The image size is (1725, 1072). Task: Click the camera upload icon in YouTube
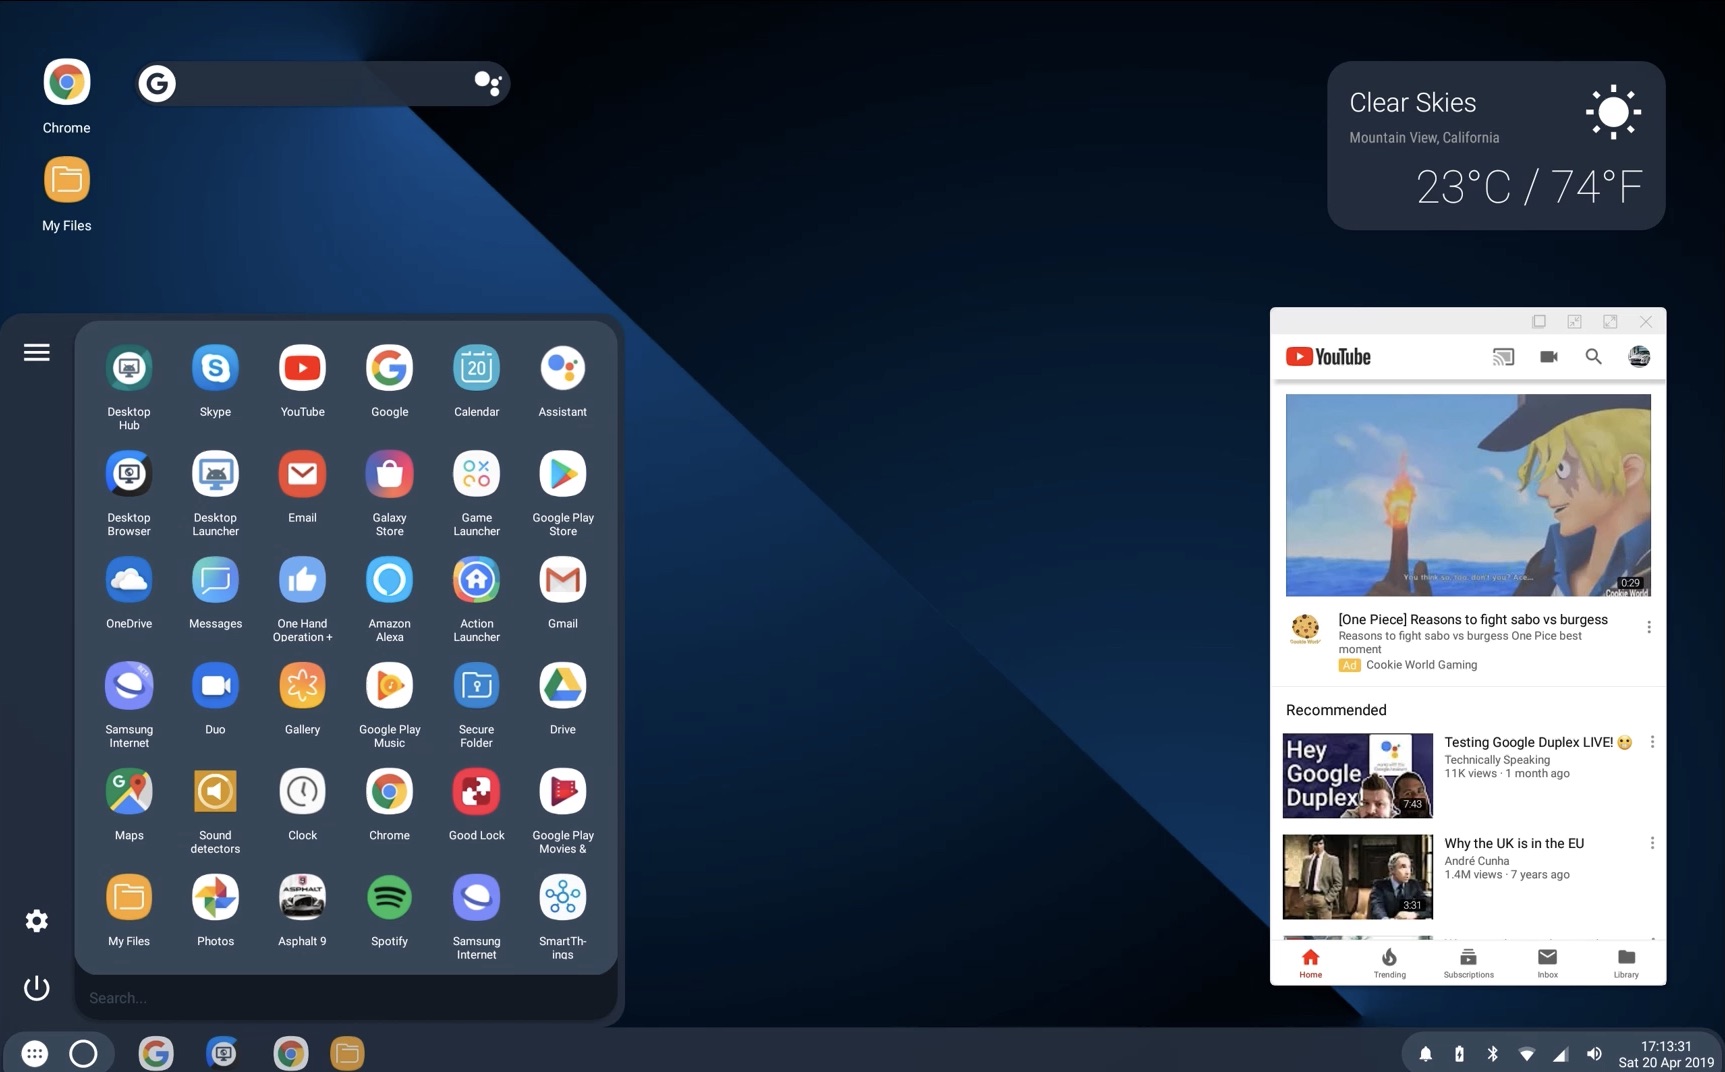tap(1549, 357)
